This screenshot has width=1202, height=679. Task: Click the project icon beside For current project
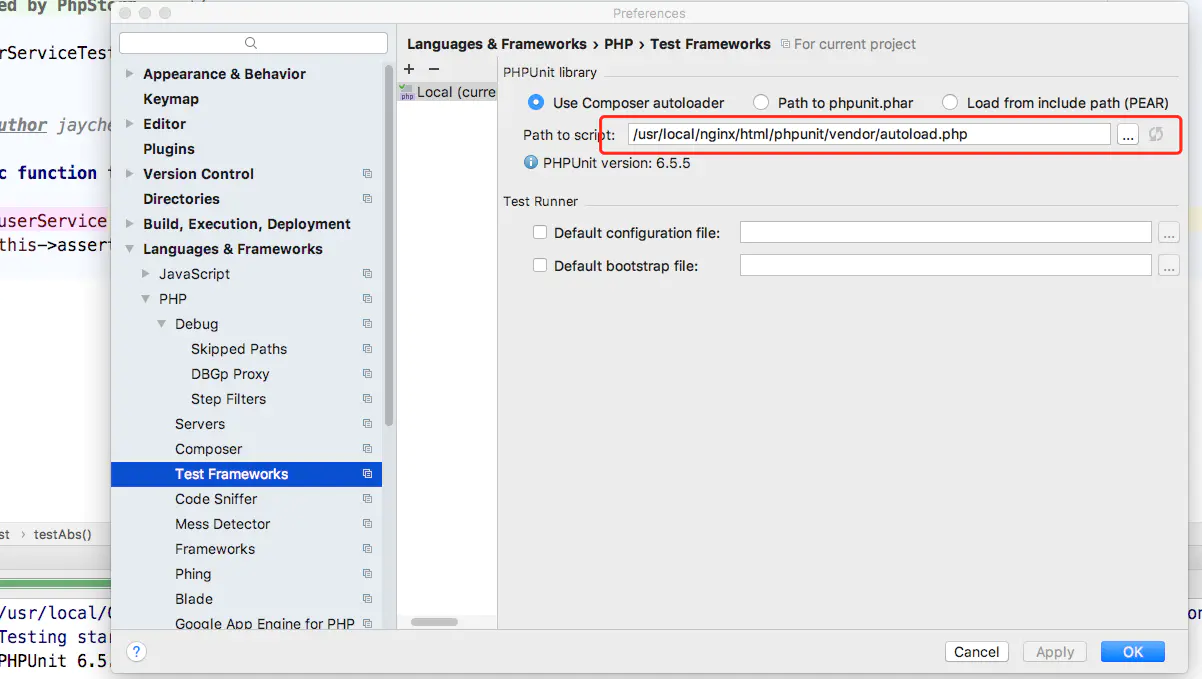785,44
